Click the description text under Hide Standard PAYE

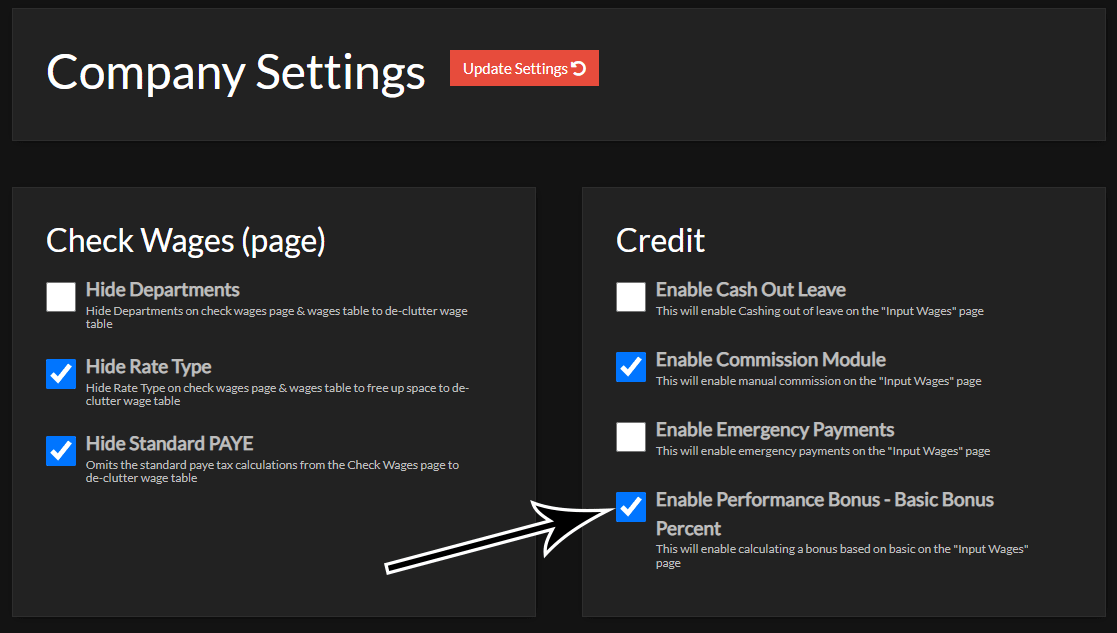coord(272,471)
